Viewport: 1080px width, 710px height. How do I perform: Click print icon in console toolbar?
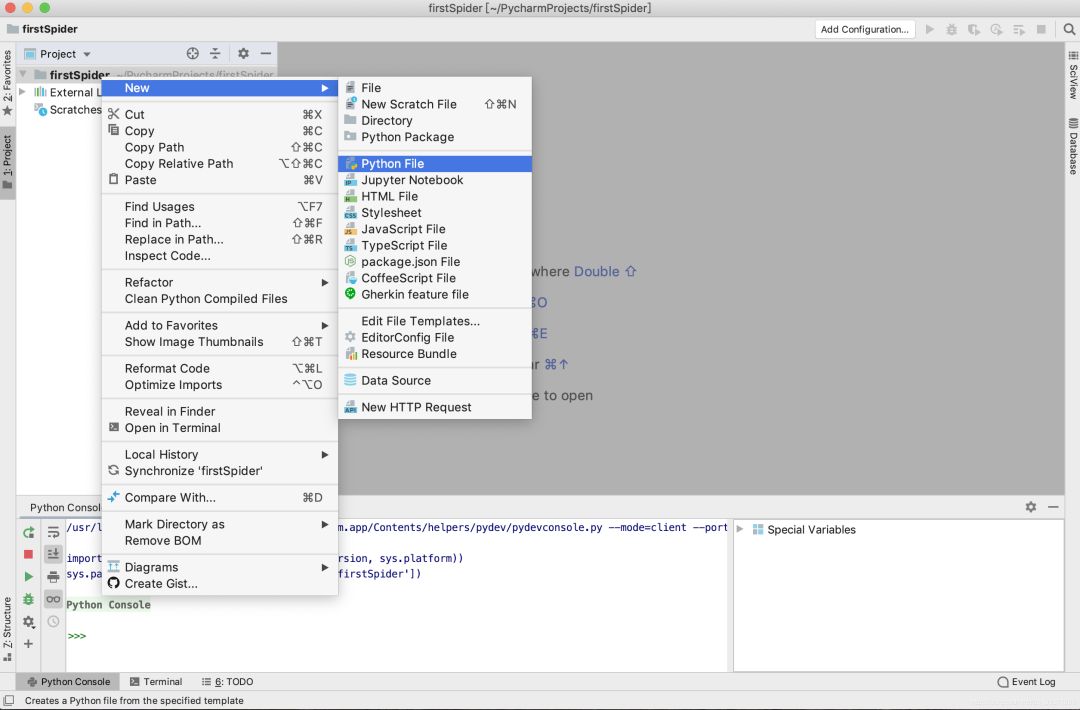click(53, 576)
